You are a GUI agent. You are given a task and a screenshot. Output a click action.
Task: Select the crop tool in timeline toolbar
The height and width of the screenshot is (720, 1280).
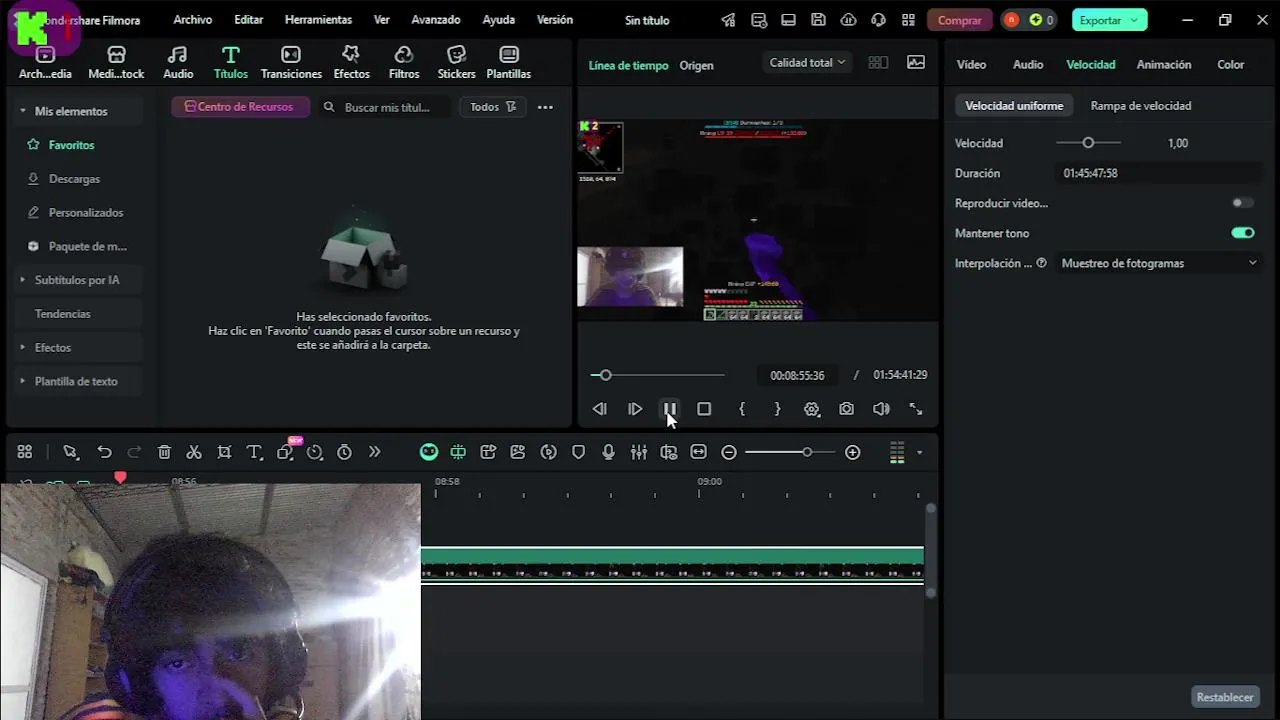coord(224,452)
